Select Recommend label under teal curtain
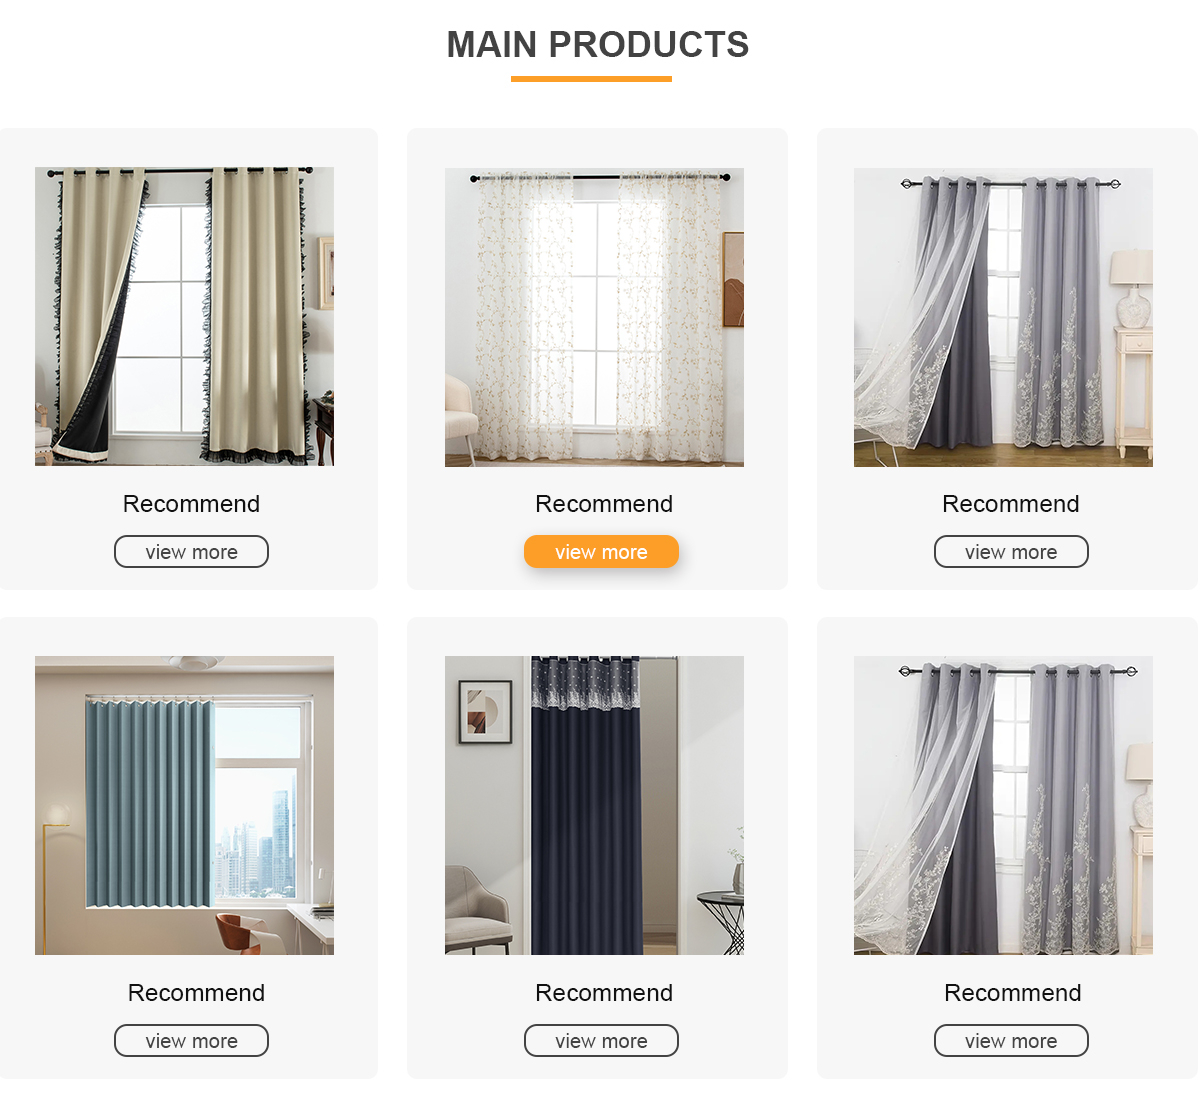 coord(196,993)
